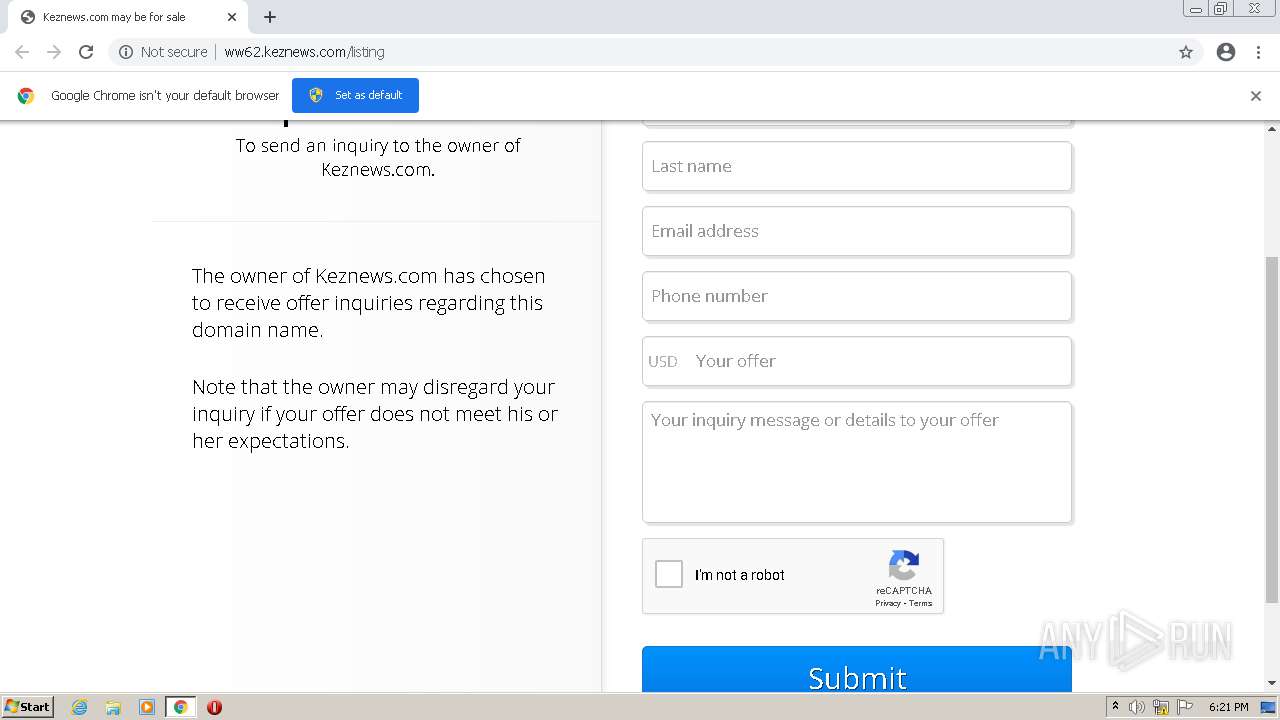Check the I'm not a robot box
The image size is (1280, 720).
(669, 574)
